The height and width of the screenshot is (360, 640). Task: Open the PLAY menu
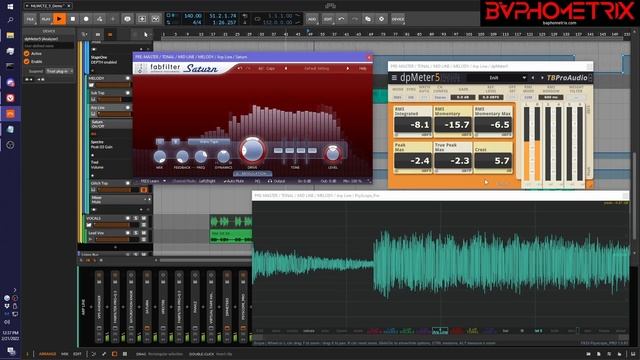tap(46, 19)
